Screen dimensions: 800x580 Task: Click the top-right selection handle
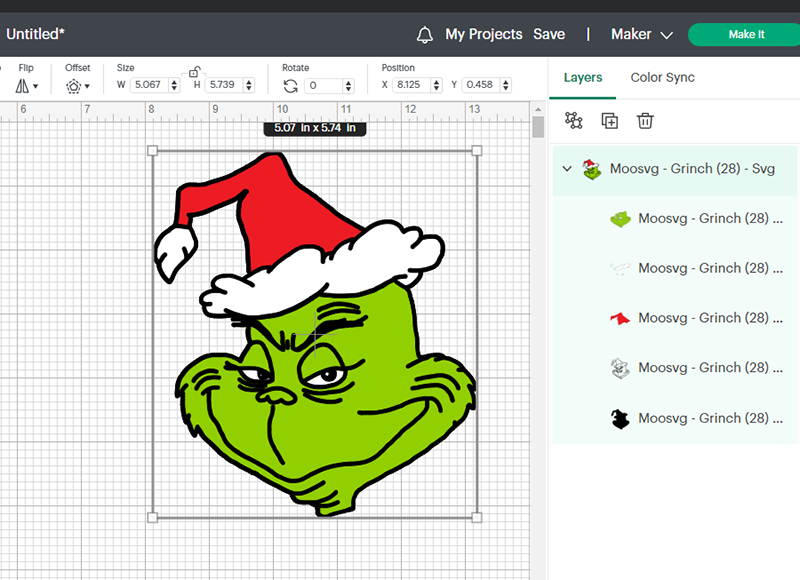(x=477, y=150)
